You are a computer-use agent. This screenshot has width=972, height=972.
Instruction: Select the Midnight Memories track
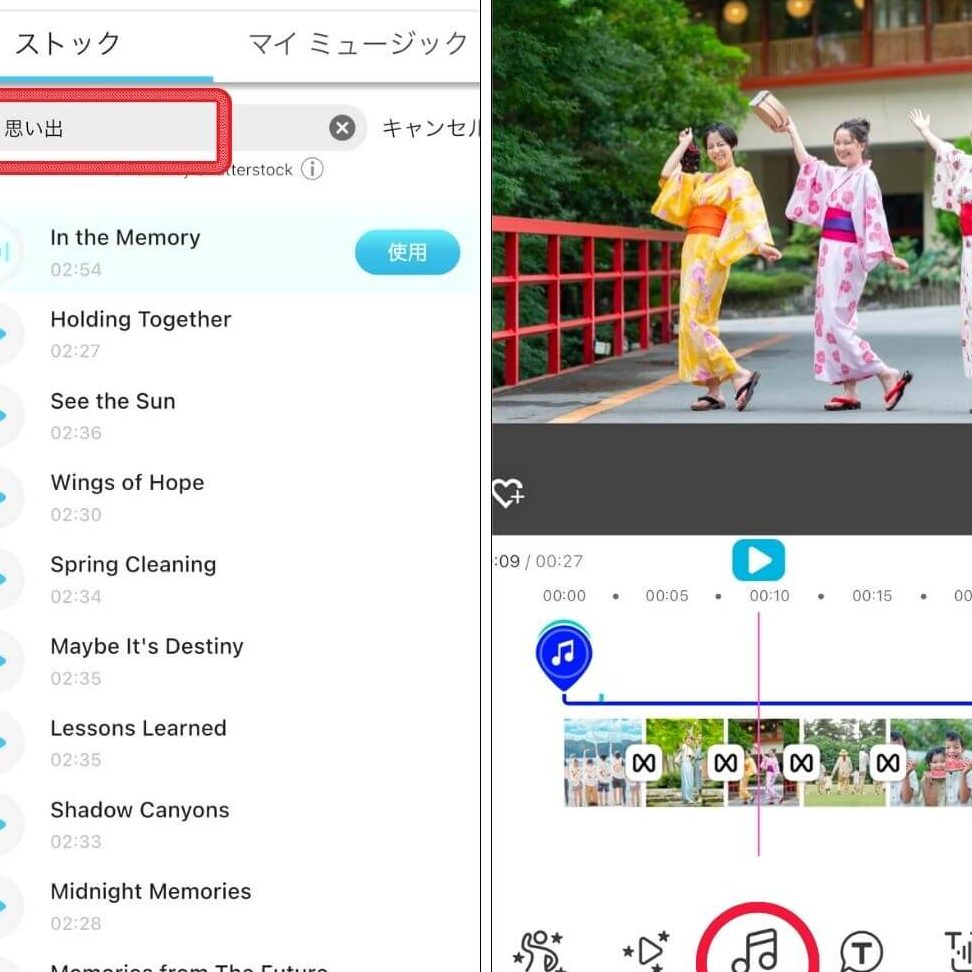pos(239,907)
